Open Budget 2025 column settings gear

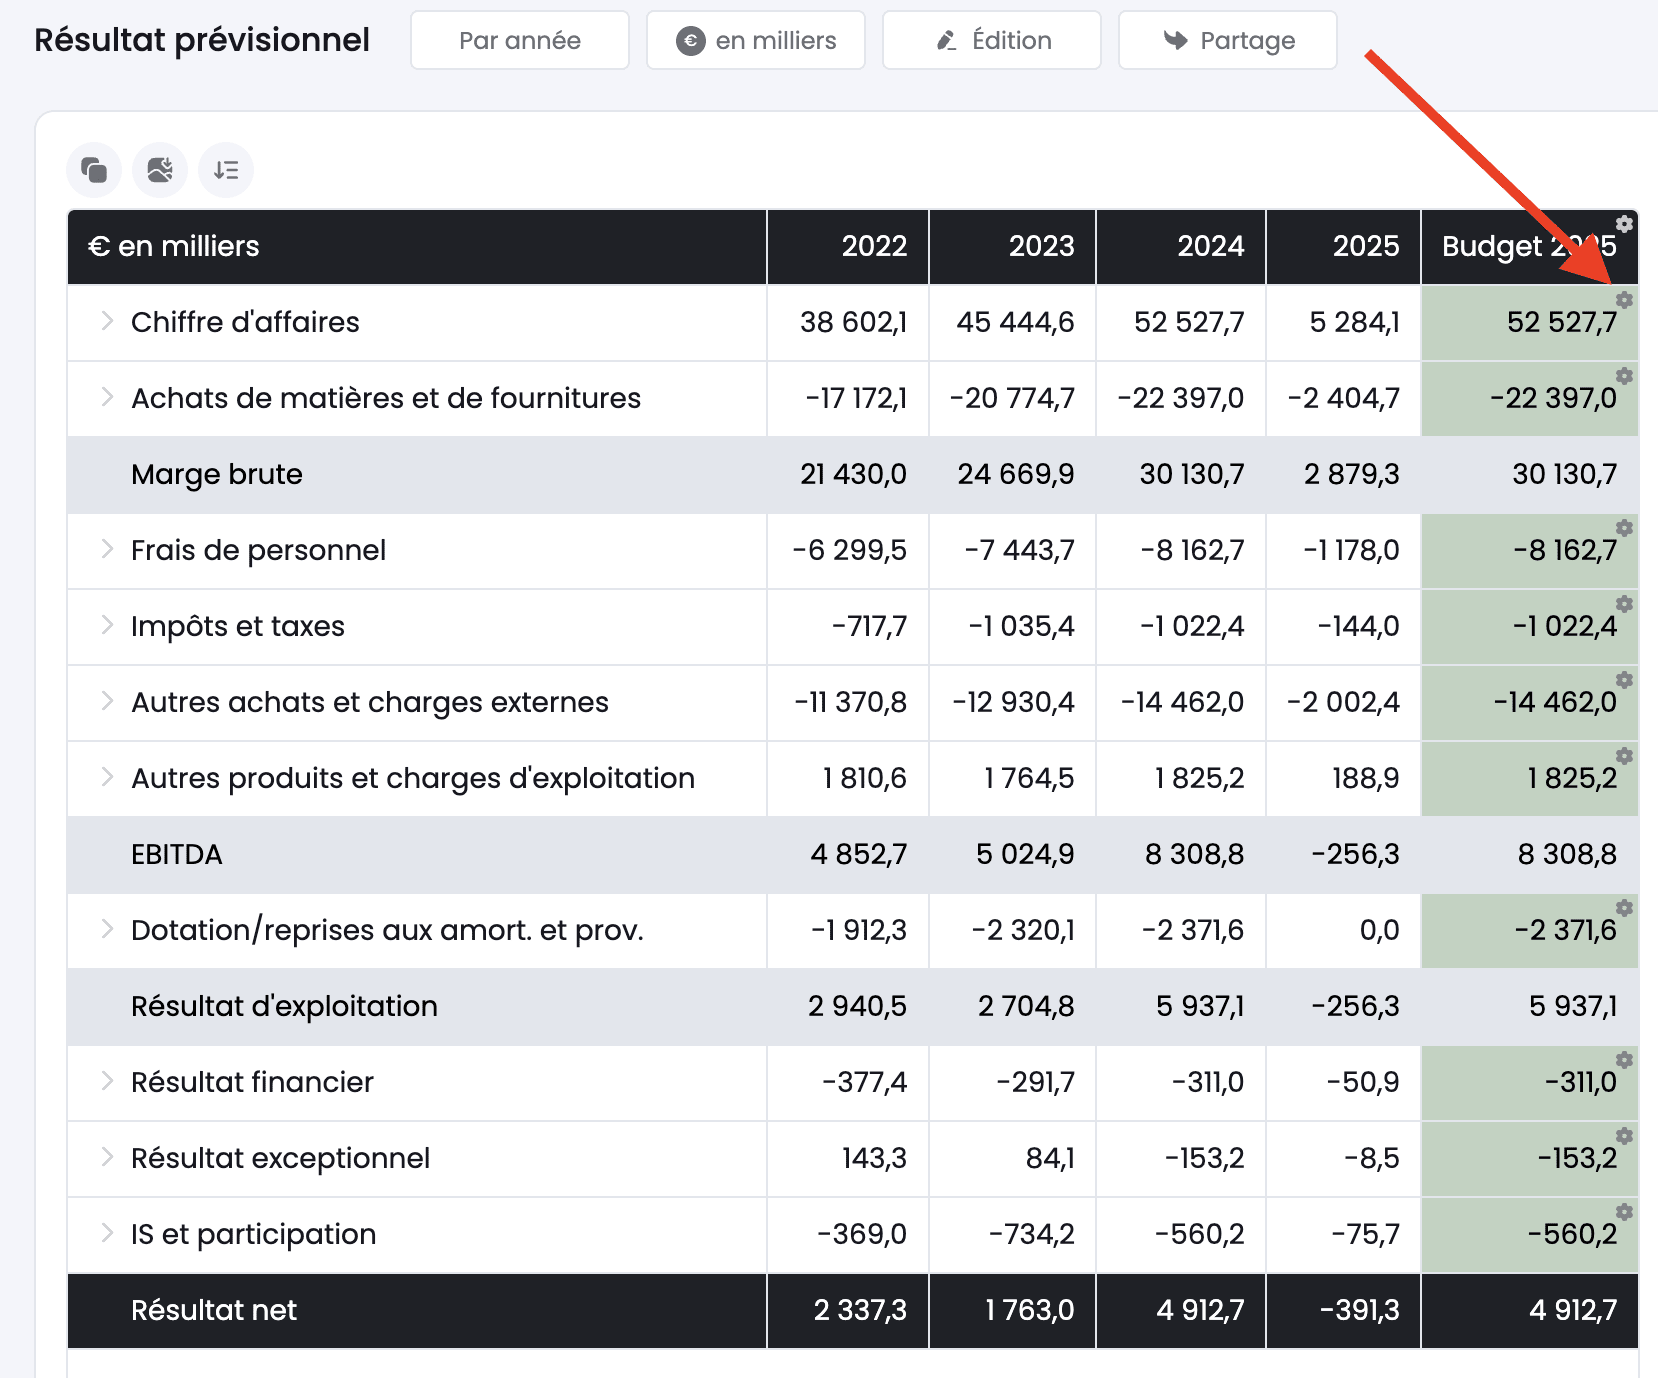1624,224
